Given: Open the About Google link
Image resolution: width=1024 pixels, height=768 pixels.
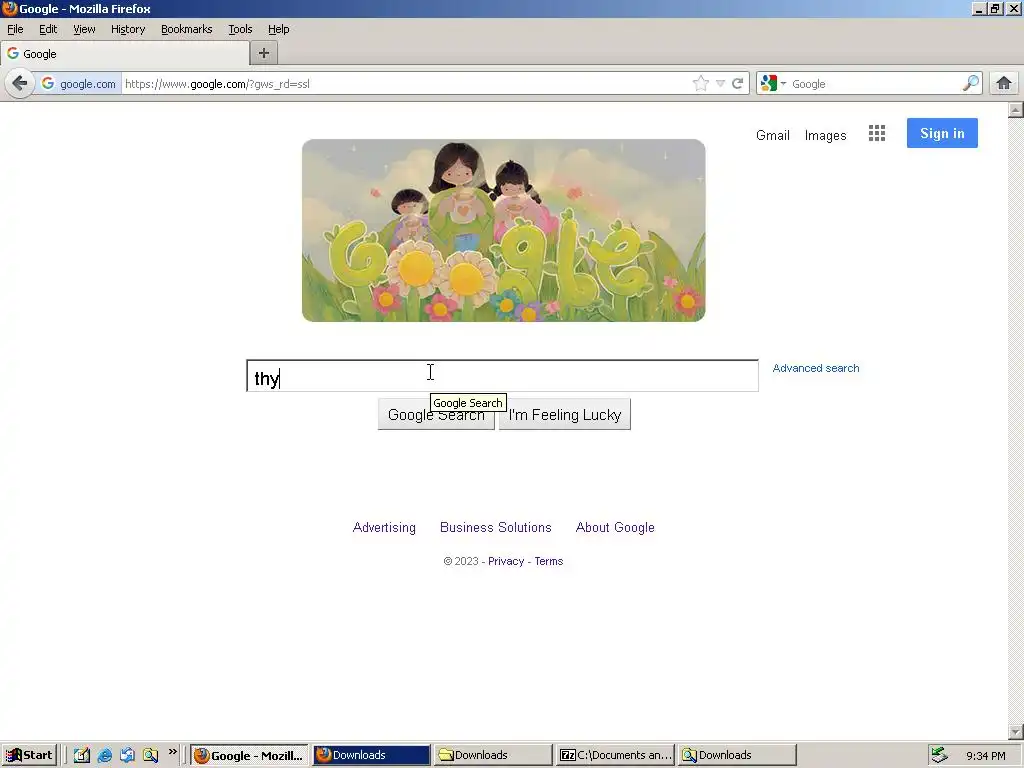Looking at the screenshot, I should pos(615,528).
